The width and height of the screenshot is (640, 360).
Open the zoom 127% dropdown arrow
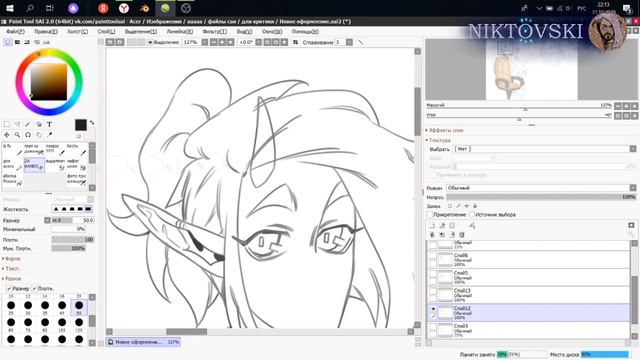point(205,42)
